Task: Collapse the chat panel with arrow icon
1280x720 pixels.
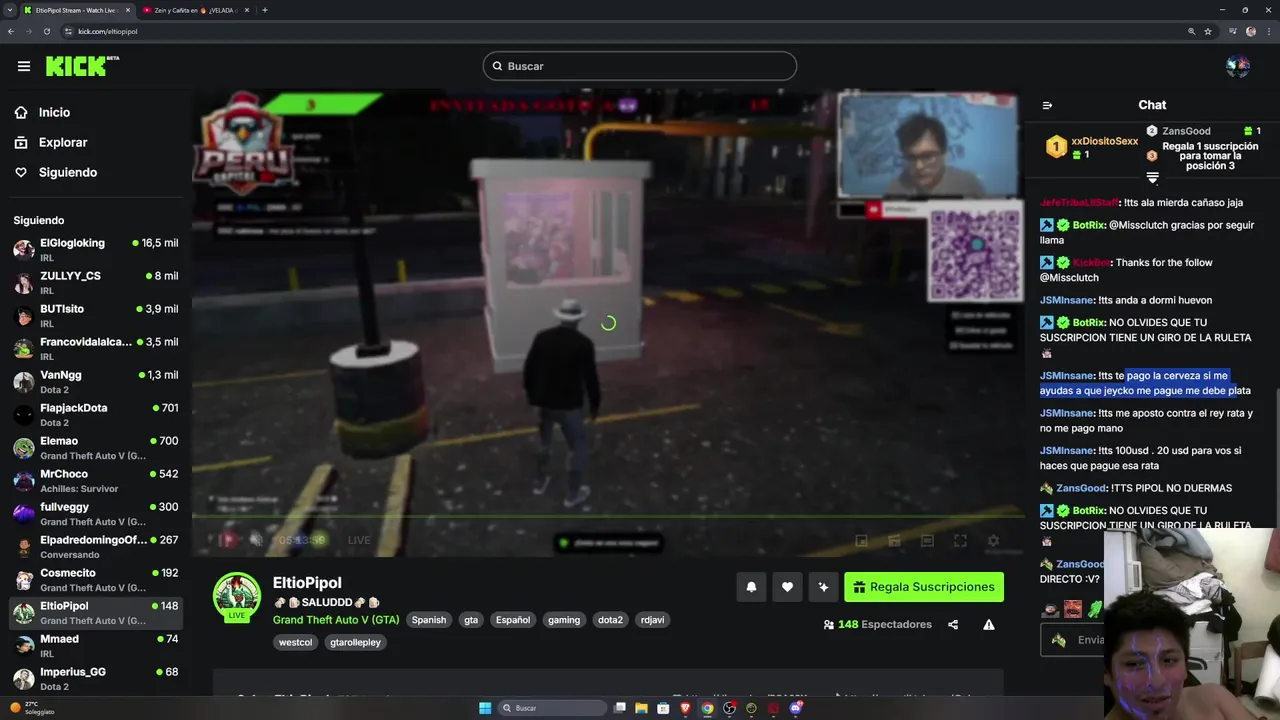Action: (x=1047, y=105)
